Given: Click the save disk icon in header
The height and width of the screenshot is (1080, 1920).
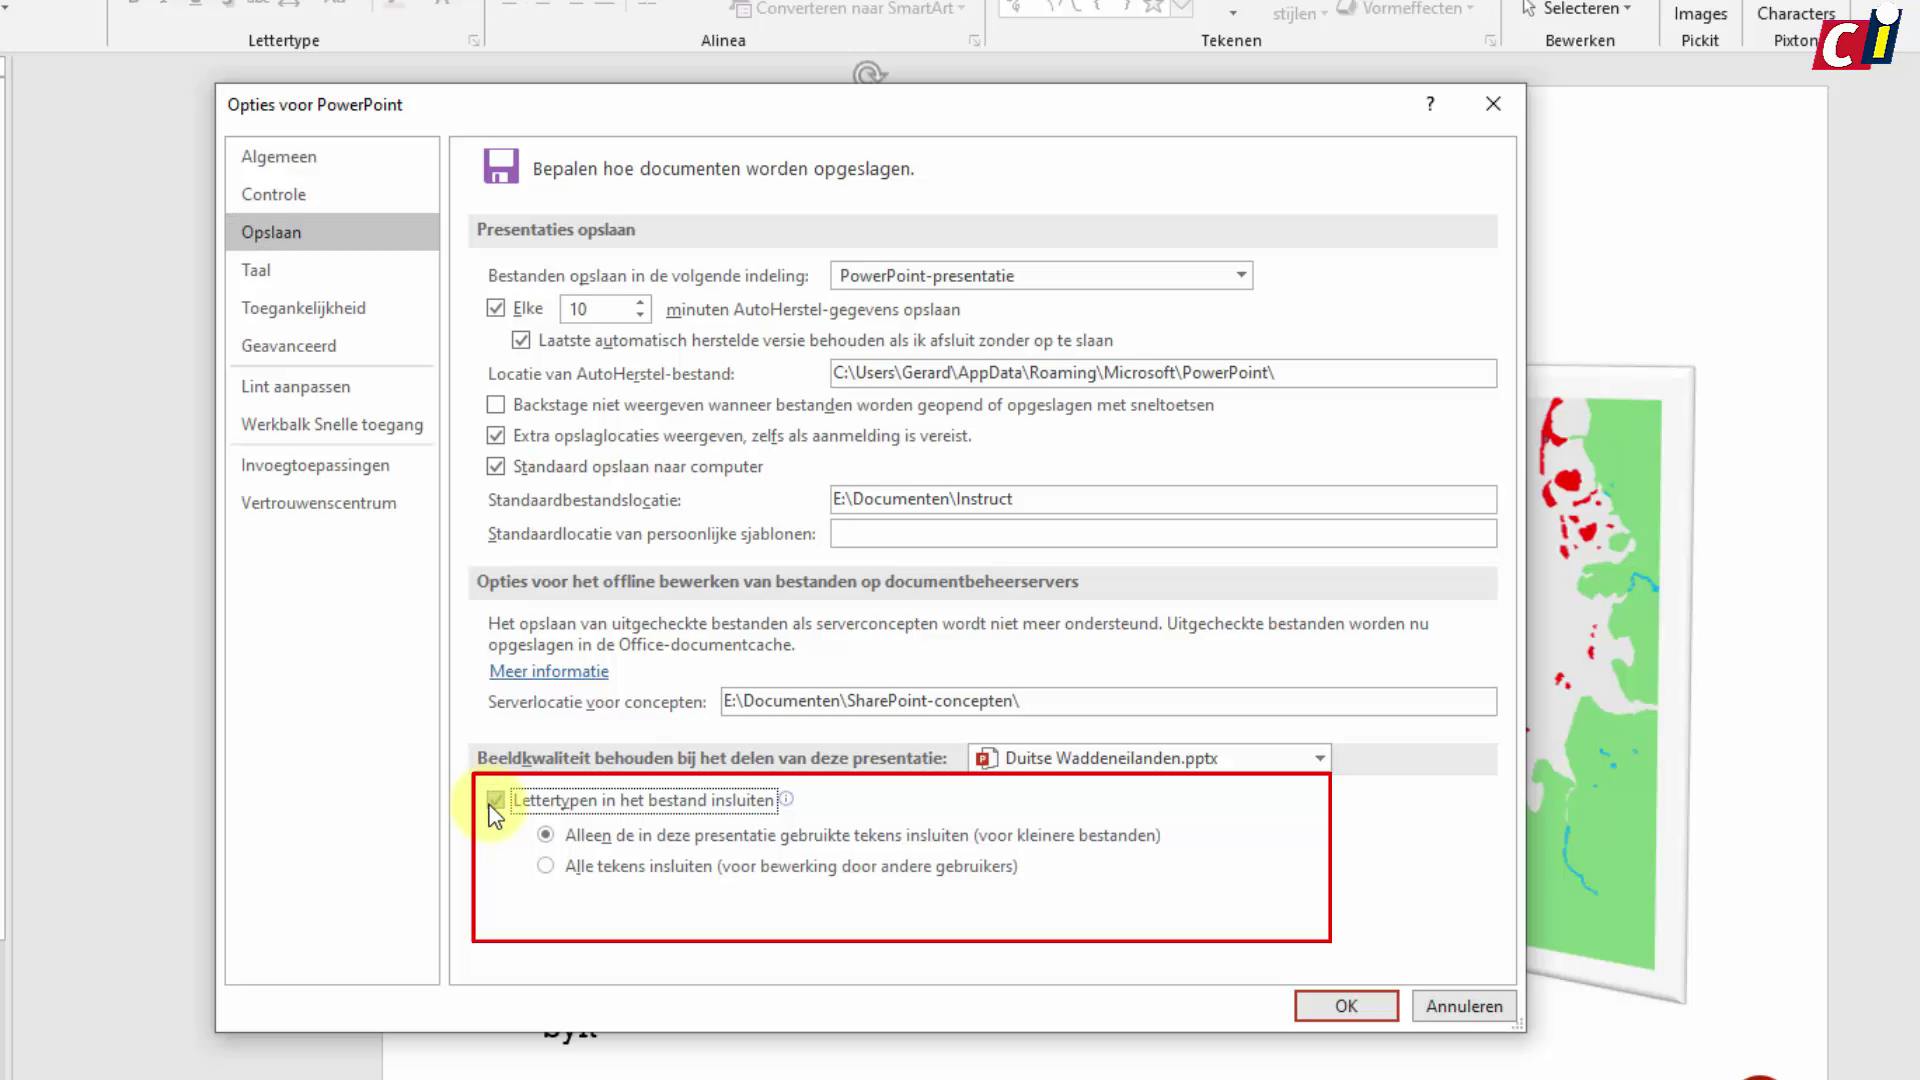Looking at the screenshot, I should 501,166.
